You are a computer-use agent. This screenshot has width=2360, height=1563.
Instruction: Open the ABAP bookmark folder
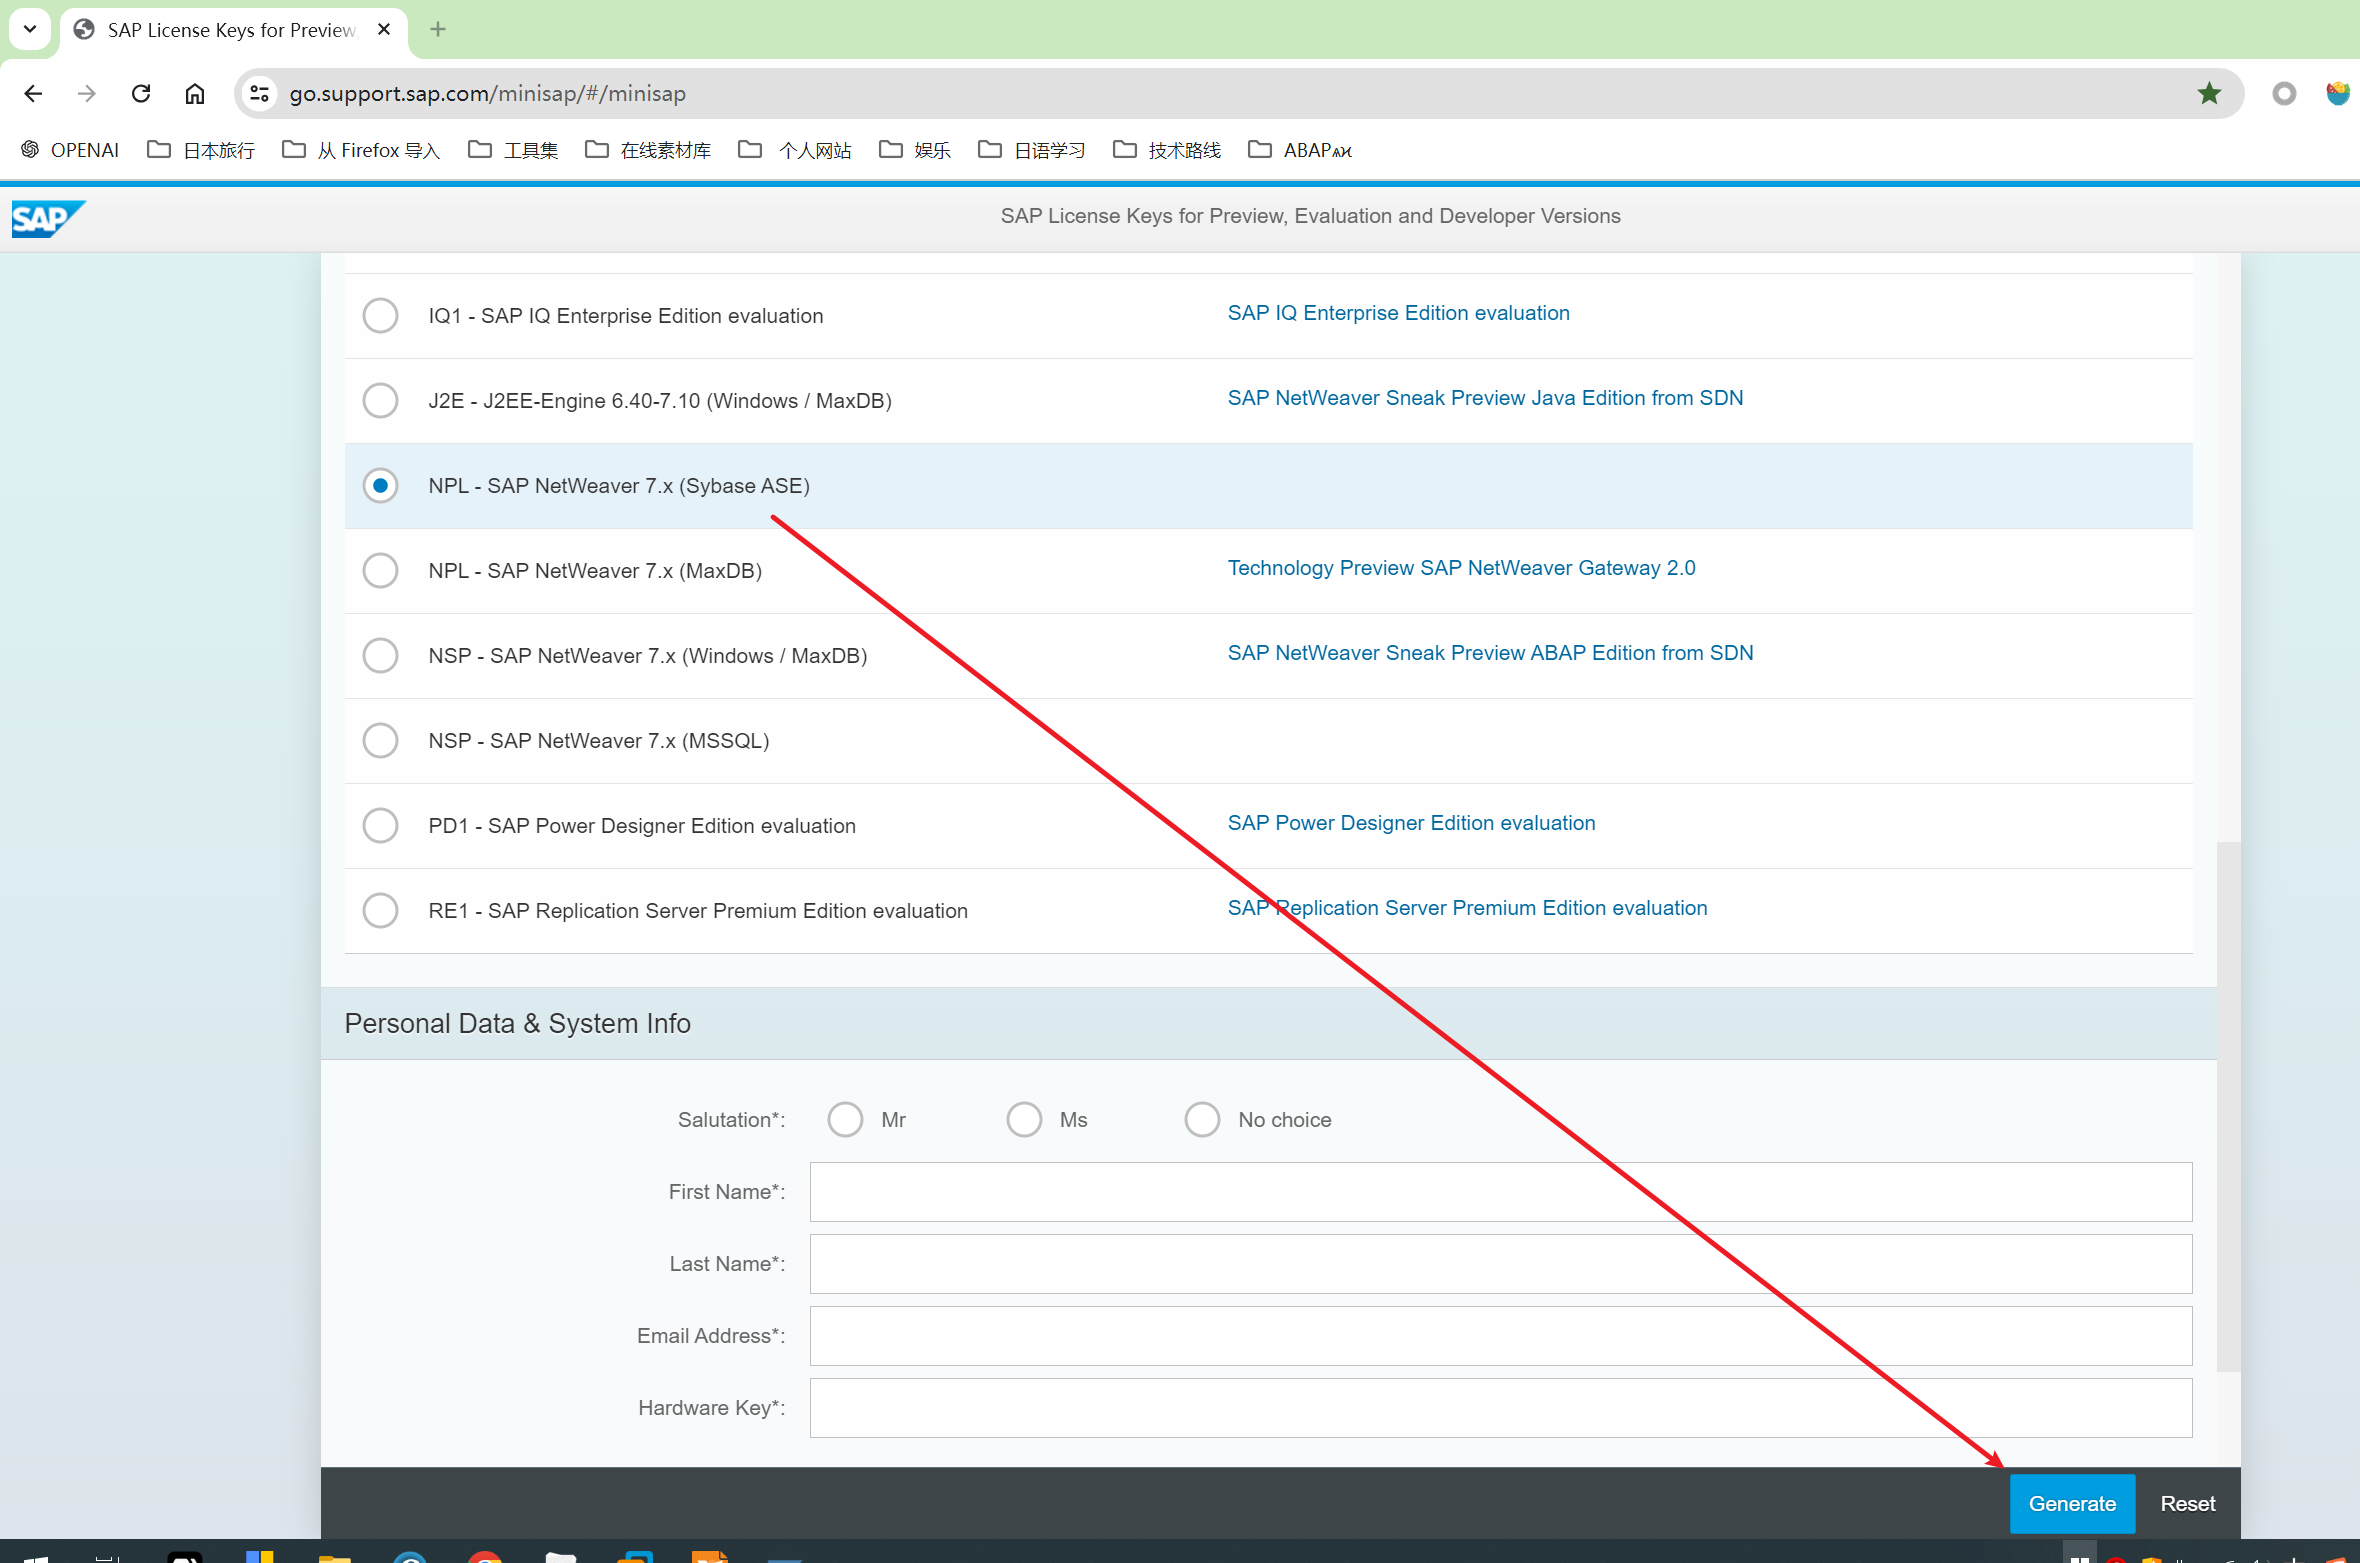click(1300, 150)
